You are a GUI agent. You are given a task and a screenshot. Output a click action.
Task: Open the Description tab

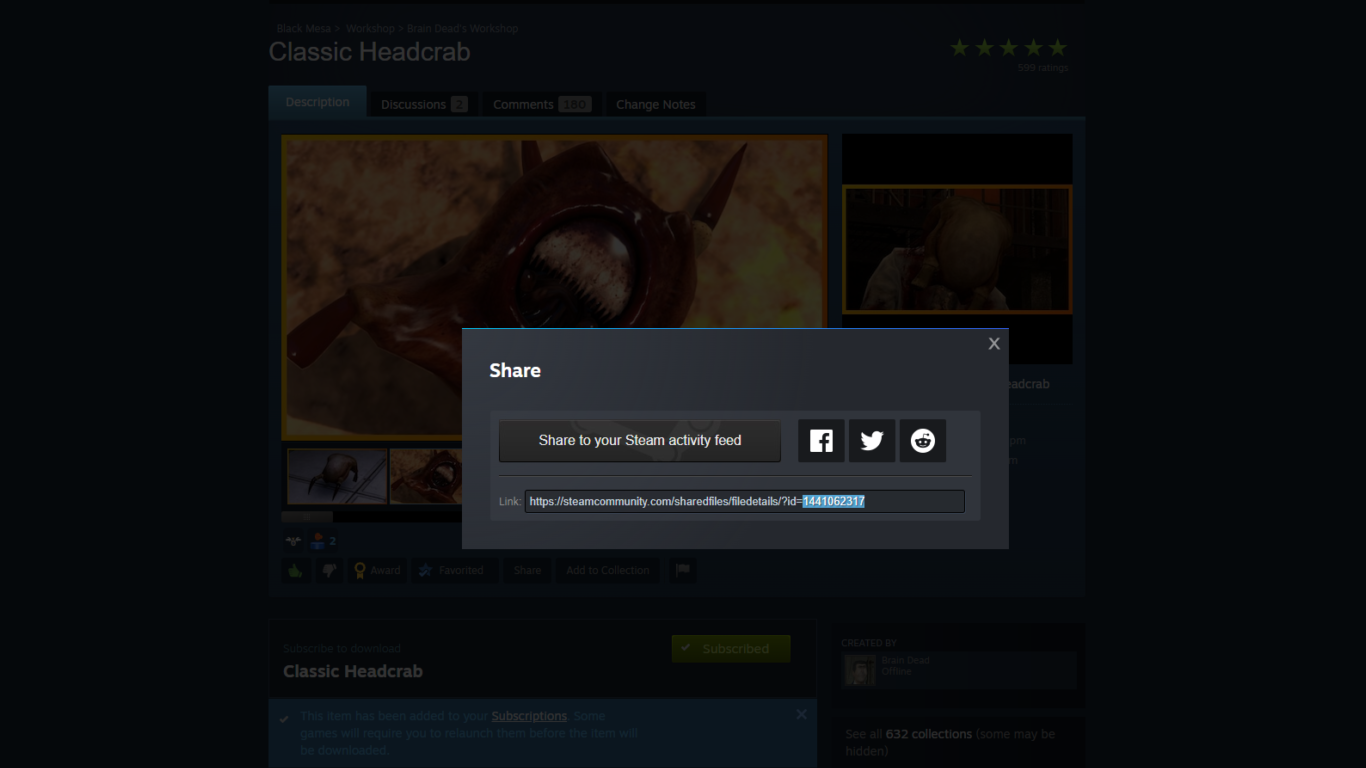tap(318, 102)
